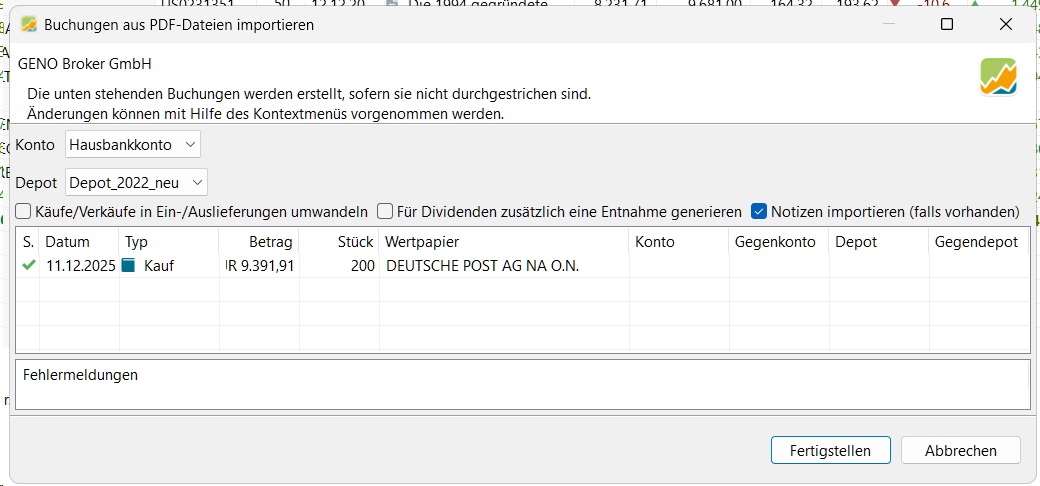Screen dimensions: 1040x486
Task: Click the Gegendepot column header
Action: (x=975, y=242)
